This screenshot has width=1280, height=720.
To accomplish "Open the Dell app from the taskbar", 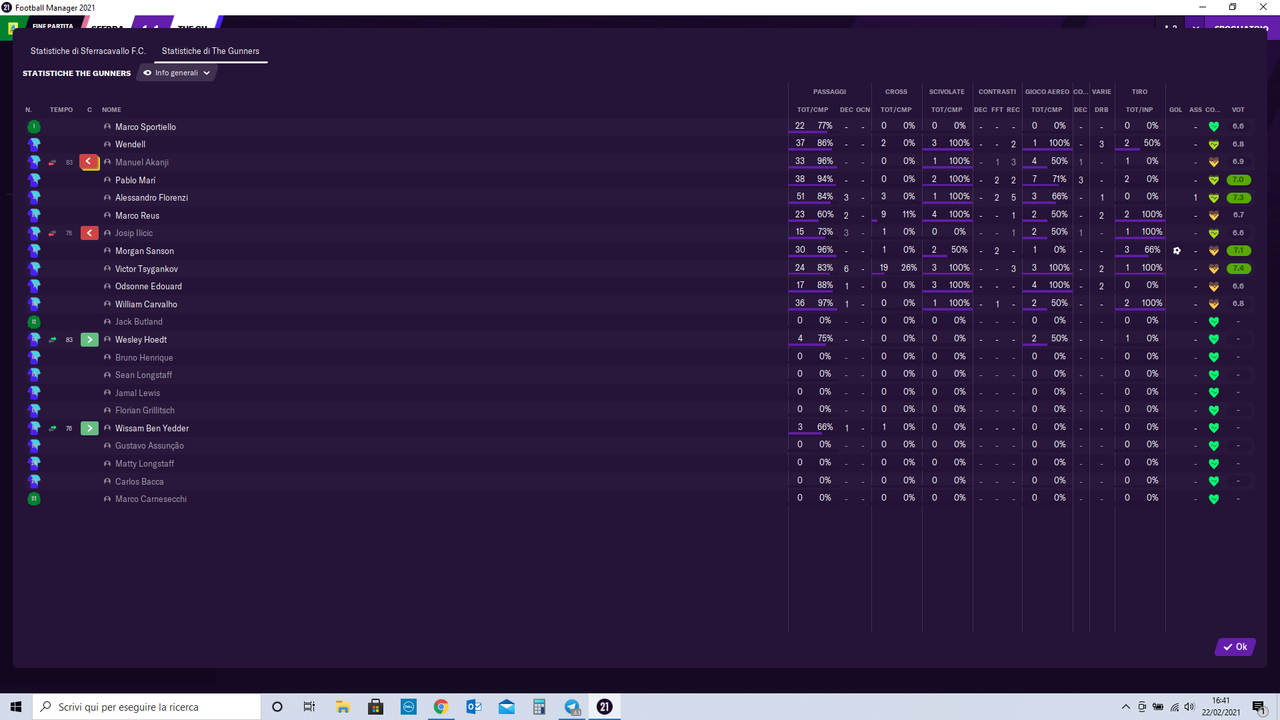I will [x=408, y=707].
